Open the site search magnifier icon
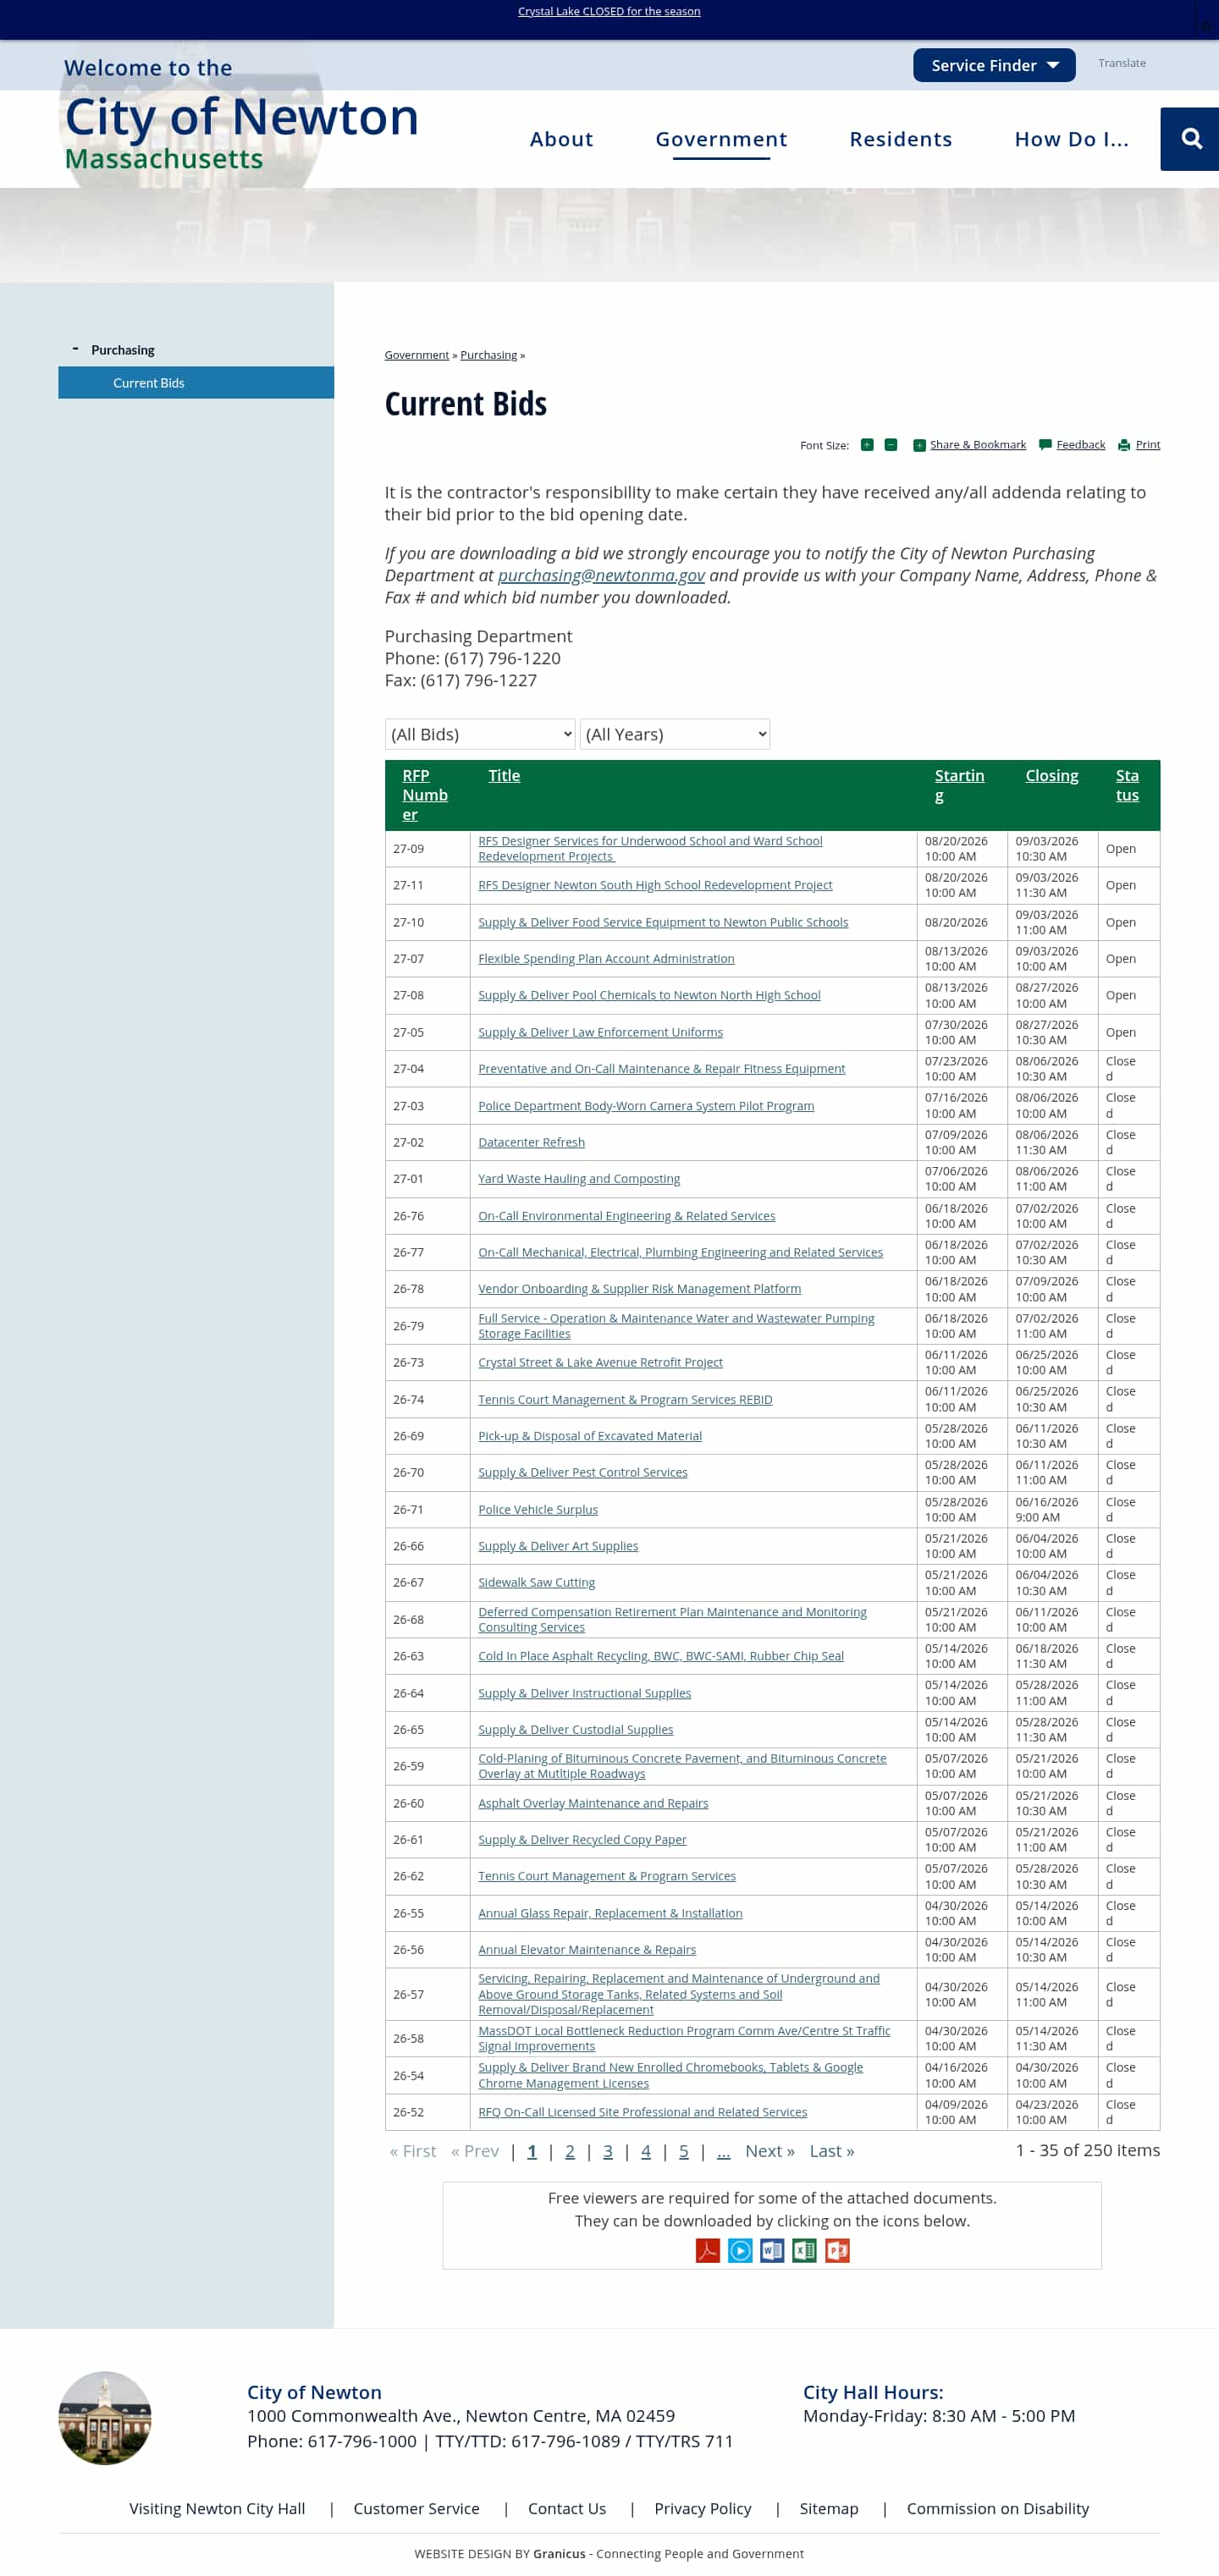The height and width of the screenshot is (2576, 1219). [x=1190, y=139]
